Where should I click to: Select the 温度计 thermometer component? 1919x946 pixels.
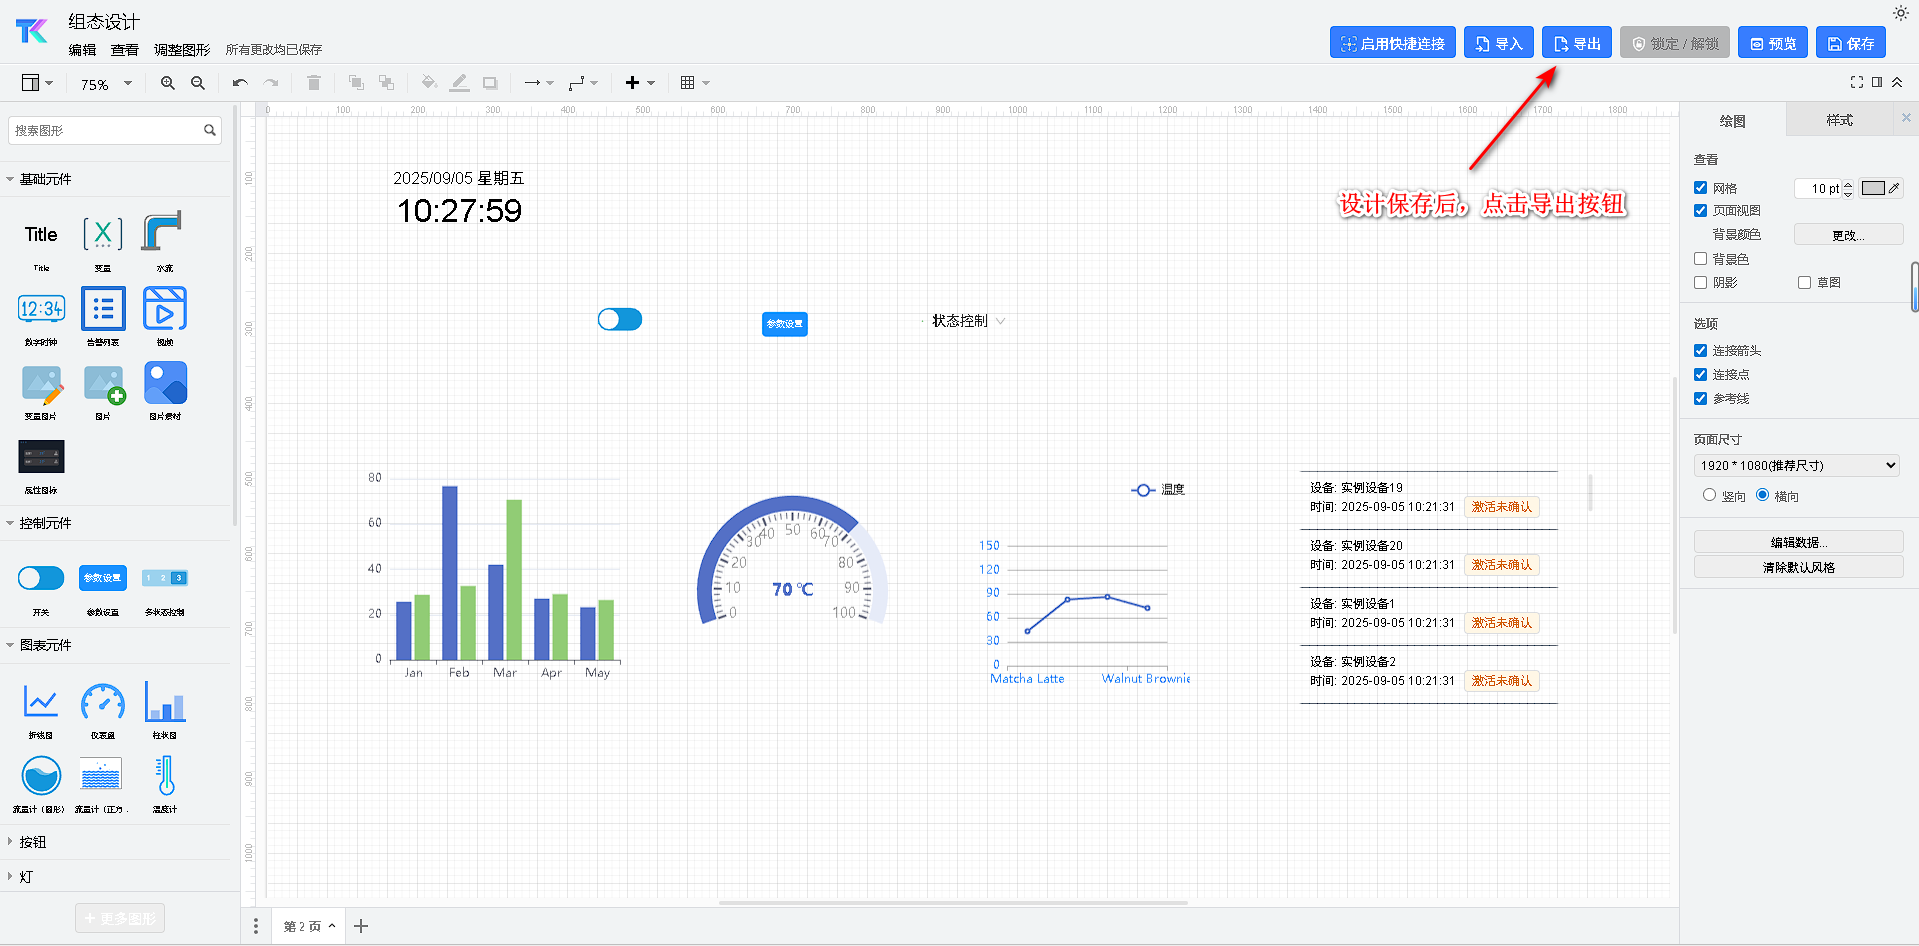(x=165, y=777)
